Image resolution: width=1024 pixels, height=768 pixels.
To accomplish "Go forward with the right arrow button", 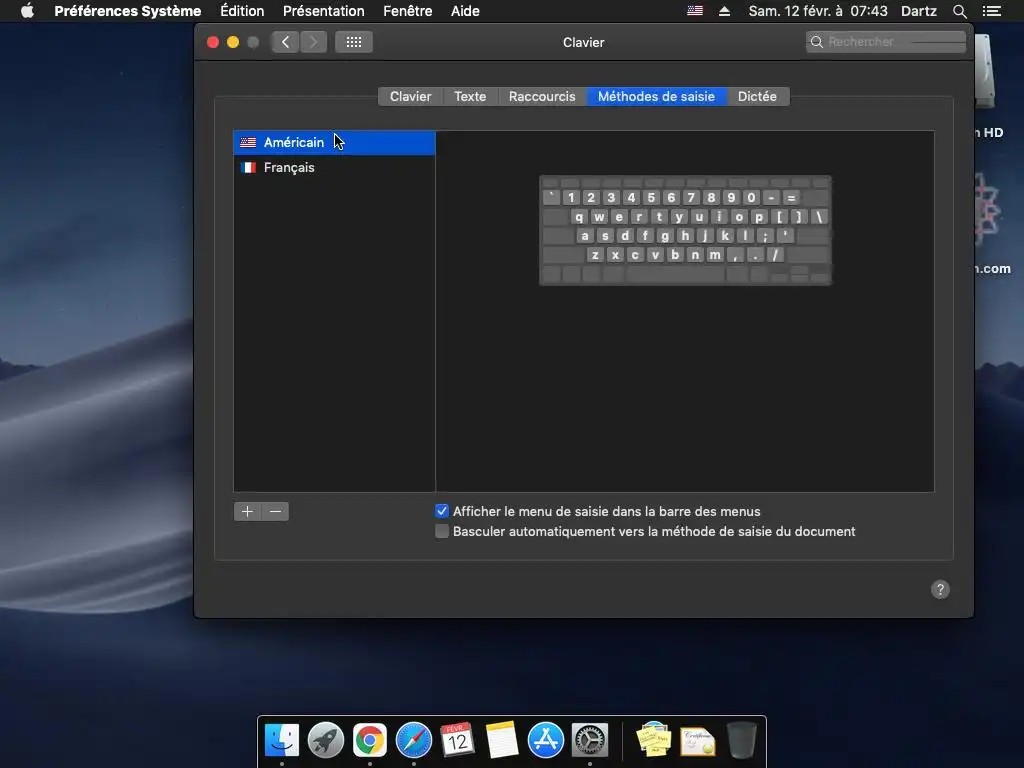I will (x=313, y=42).
